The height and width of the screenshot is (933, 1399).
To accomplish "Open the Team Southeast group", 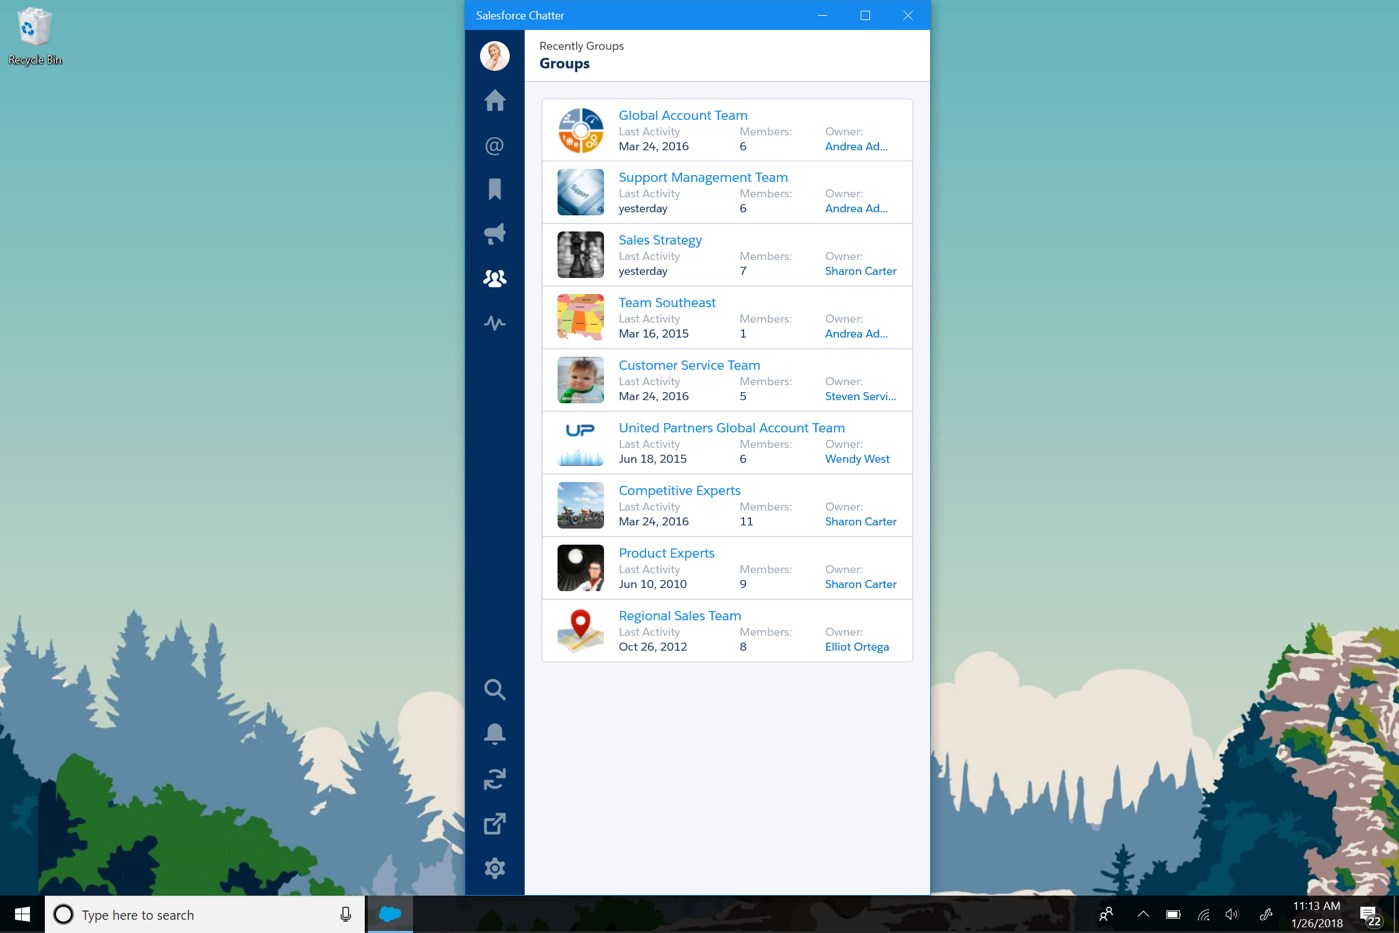I will [667, 302].
